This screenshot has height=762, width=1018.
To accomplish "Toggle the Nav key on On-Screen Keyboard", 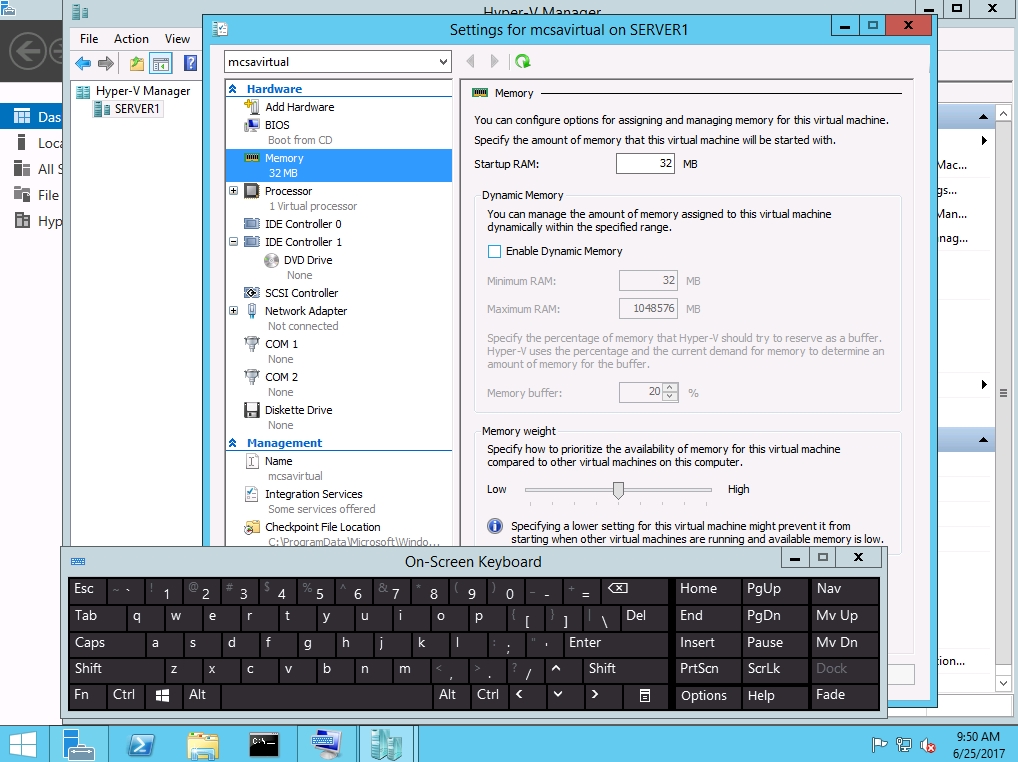I will tap(845, 589).
